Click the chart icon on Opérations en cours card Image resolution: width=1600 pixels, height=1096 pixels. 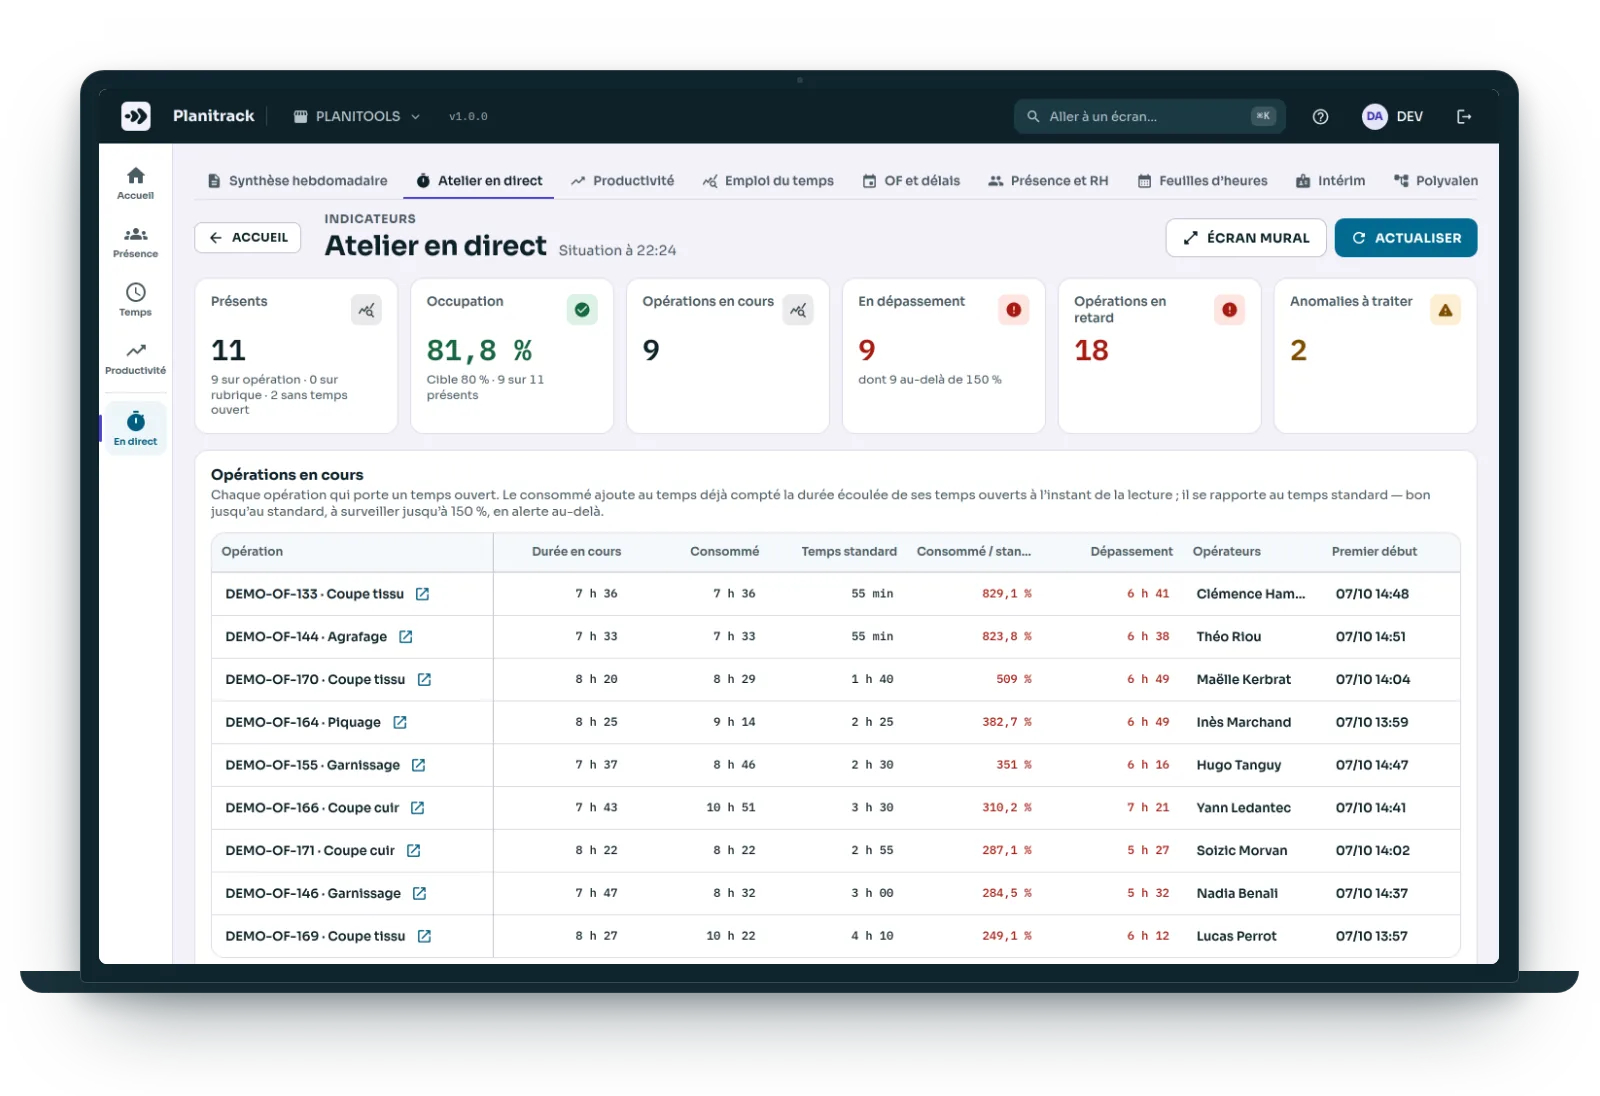tap(798, 310)
